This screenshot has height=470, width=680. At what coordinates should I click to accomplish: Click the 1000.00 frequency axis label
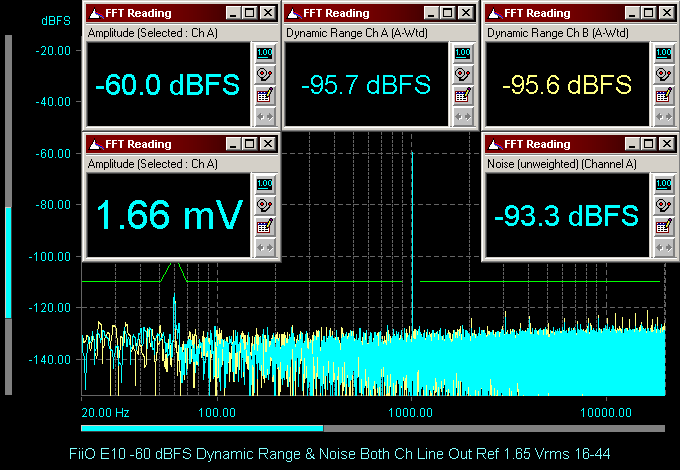point(410,412)
